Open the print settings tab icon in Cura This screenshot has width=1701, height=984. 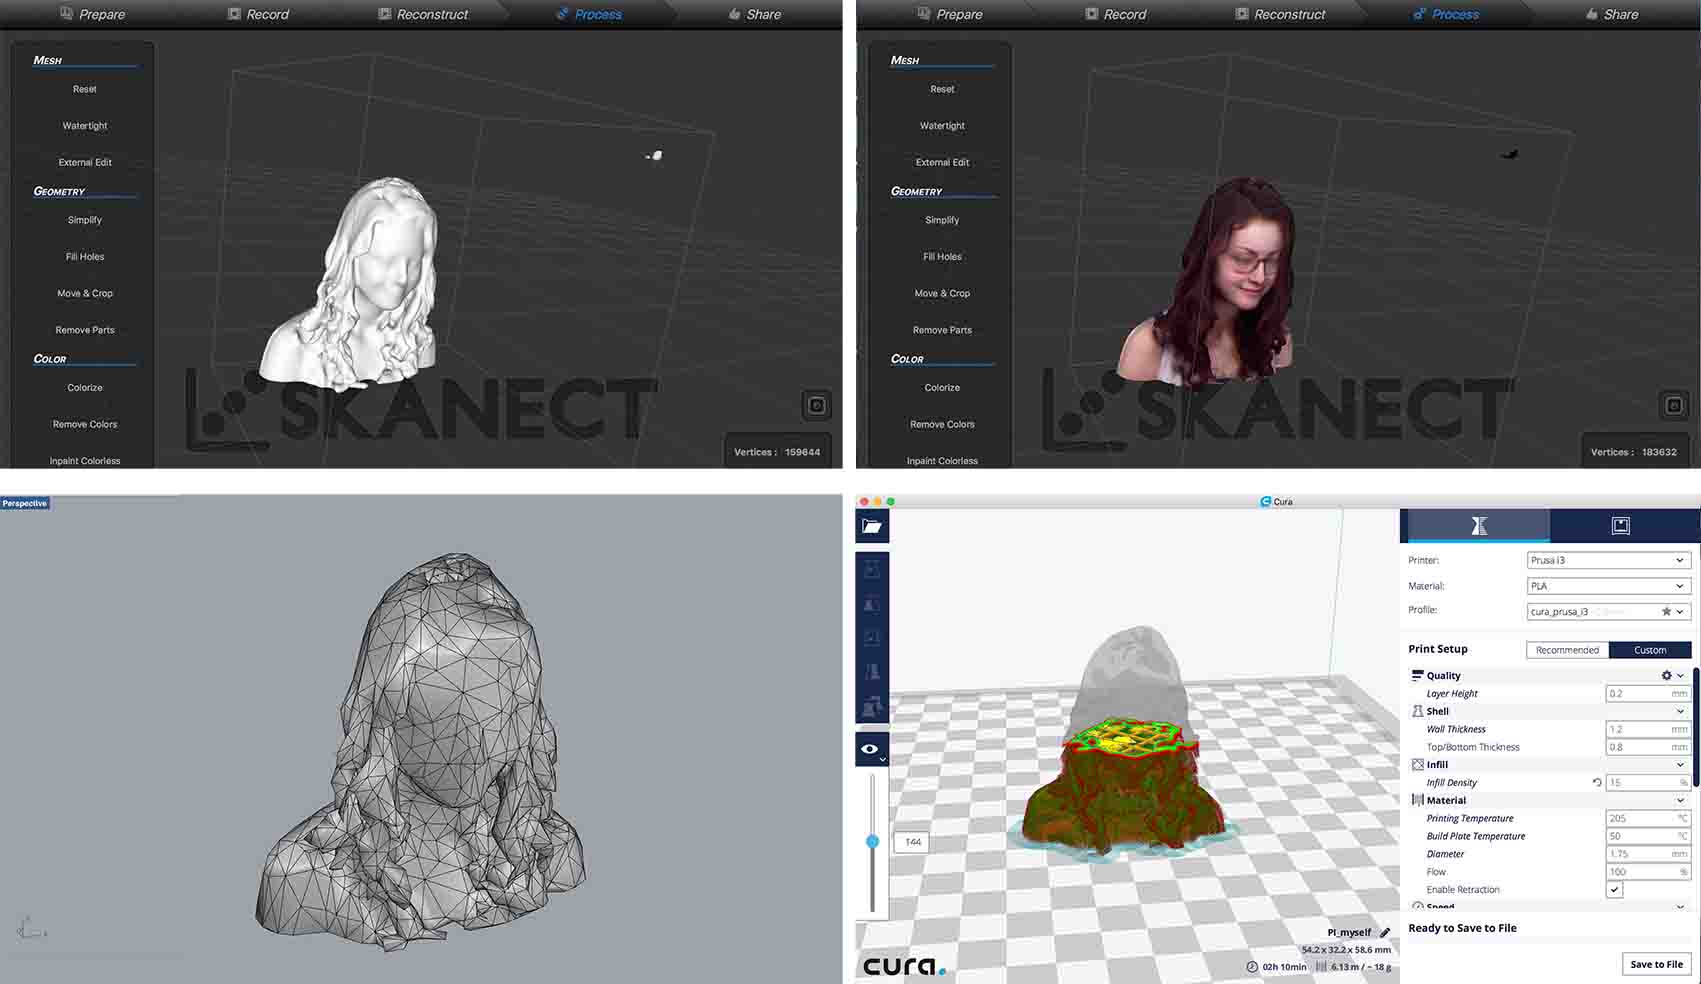coord(1478,526)
